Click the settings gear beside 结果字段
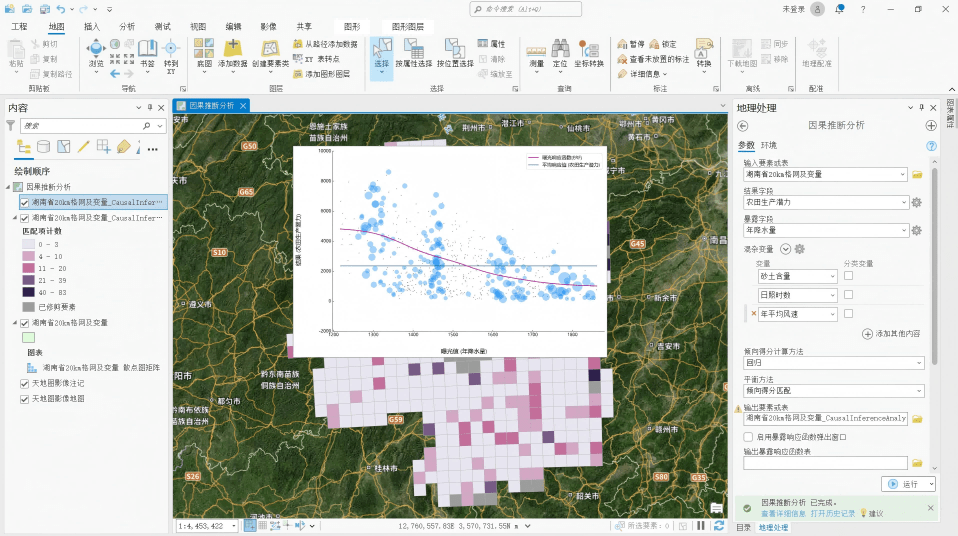The image size is (958, 536). [x=916, y=202]
